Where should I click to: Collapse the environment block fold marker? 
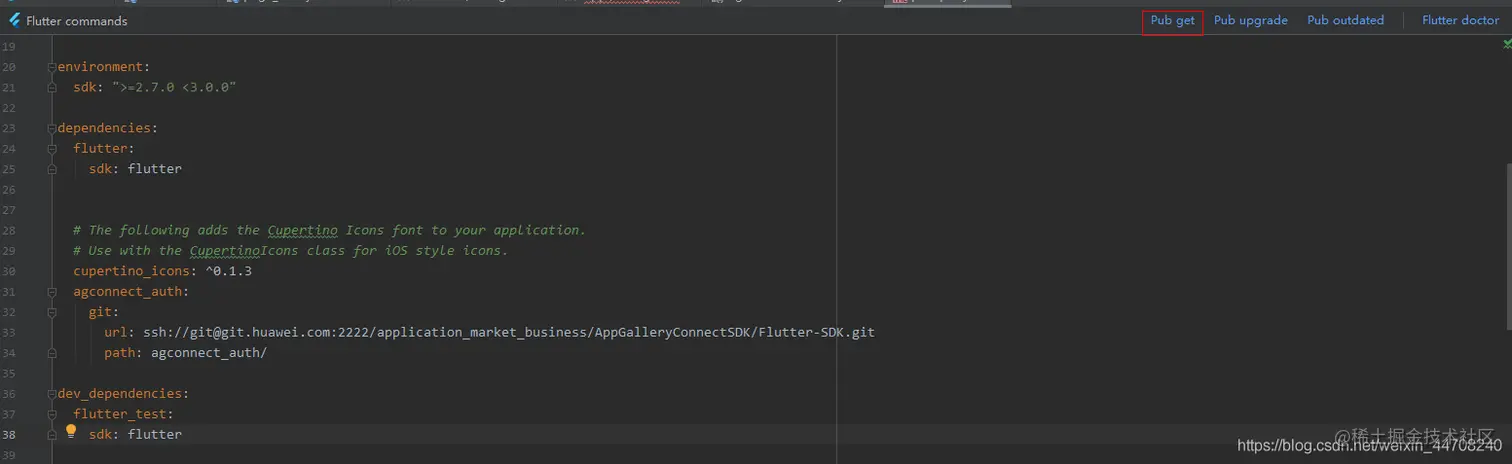click(52, 67)
